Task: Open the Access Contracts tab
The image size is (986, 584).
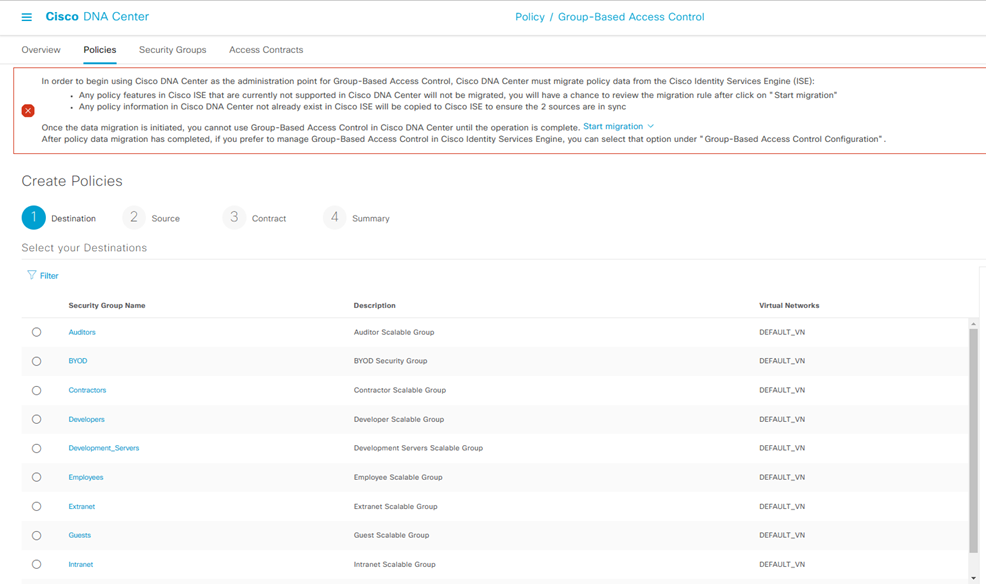Action: pos(266,50)
